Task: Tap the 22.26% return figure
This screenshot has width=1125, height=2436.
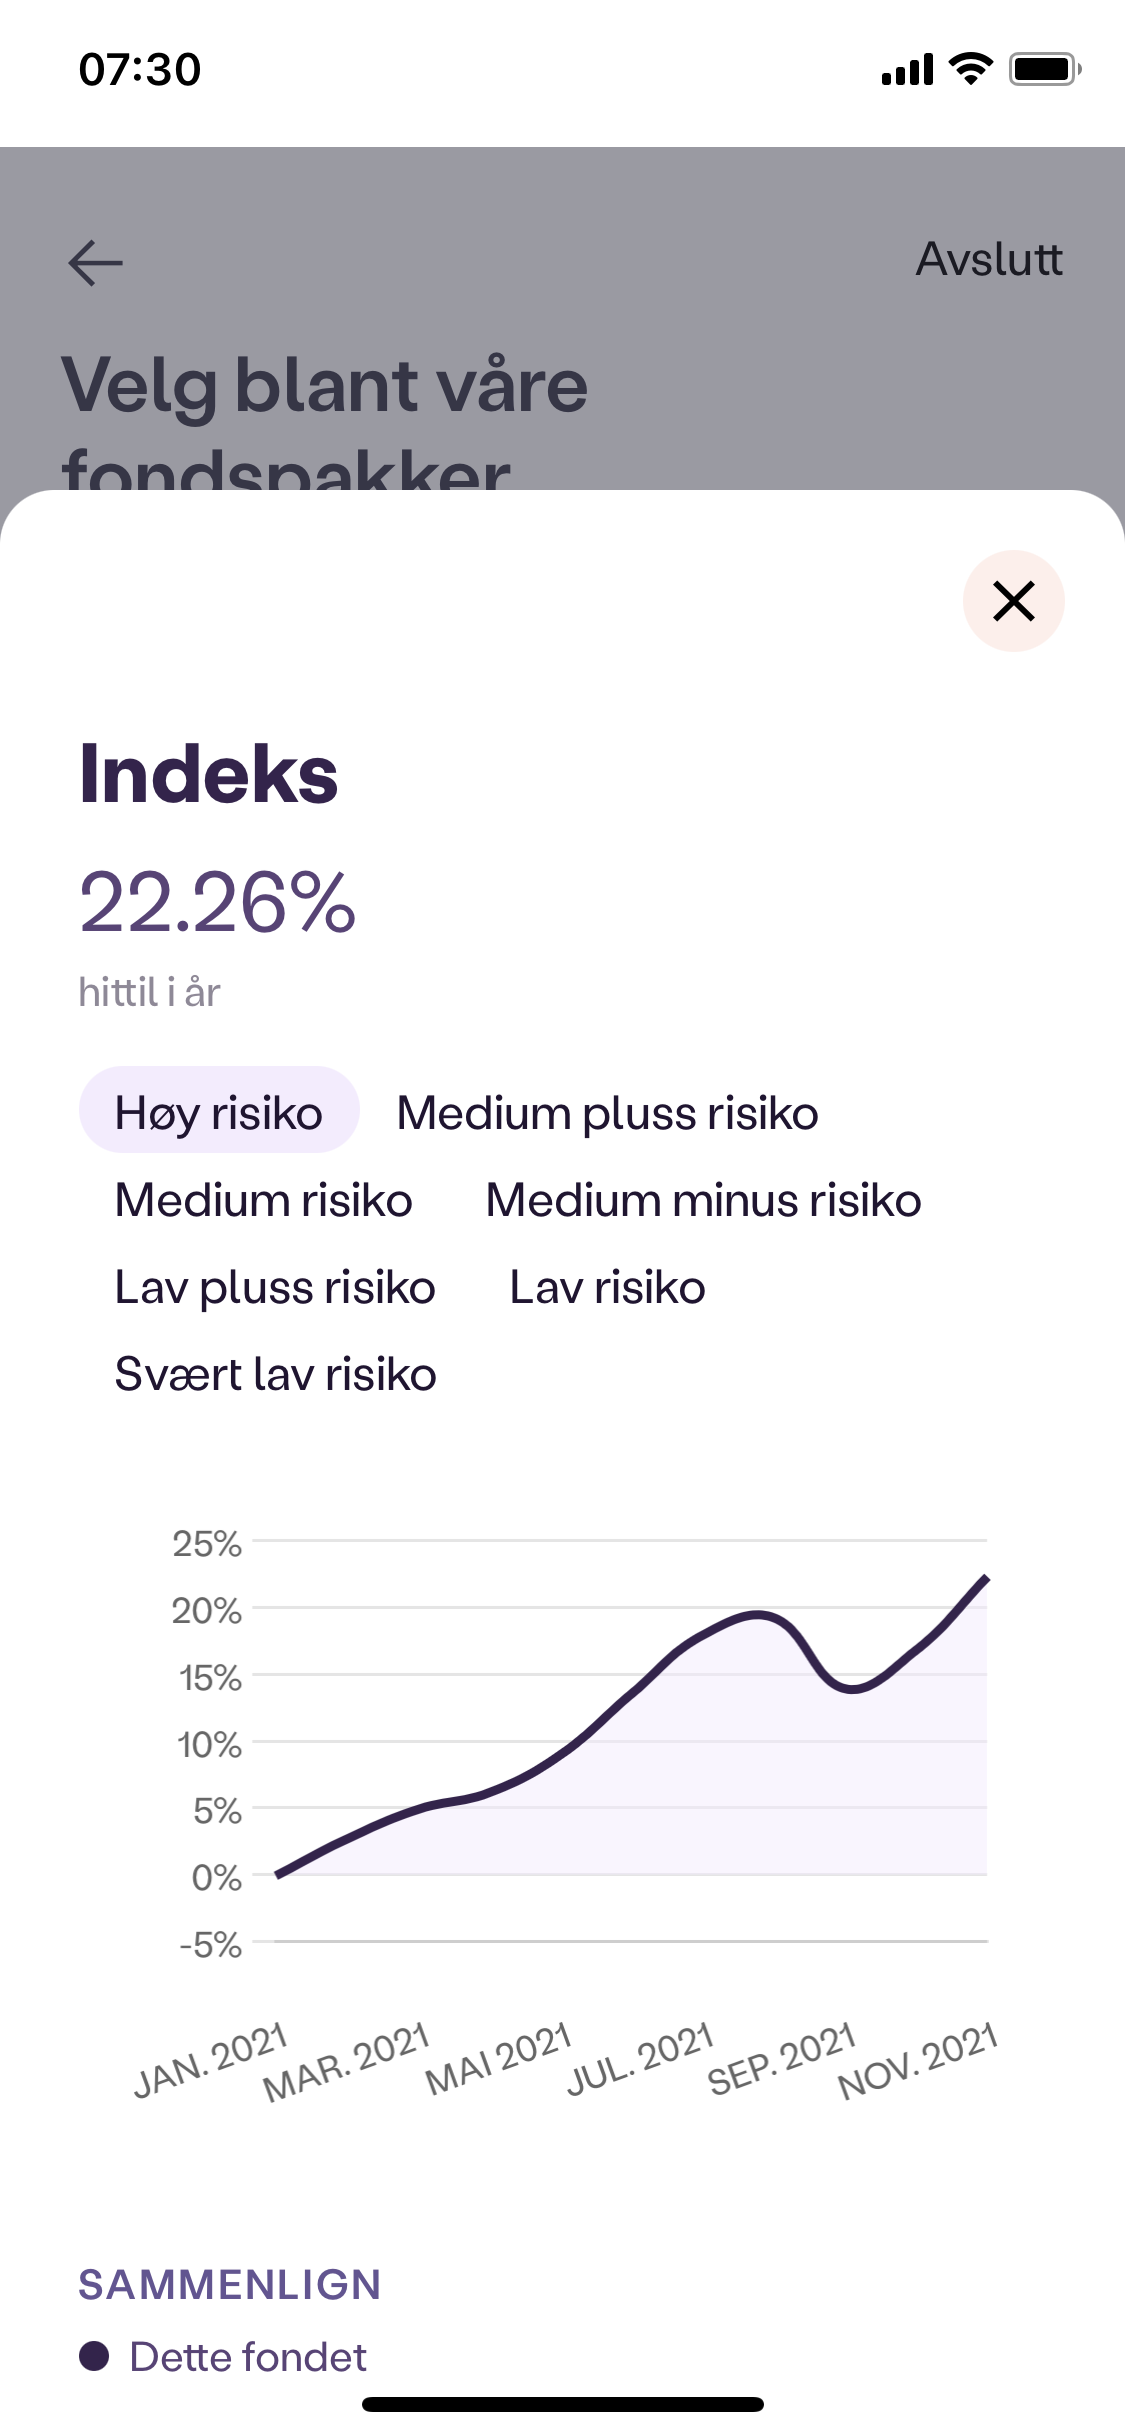Action: pos(217,902)
